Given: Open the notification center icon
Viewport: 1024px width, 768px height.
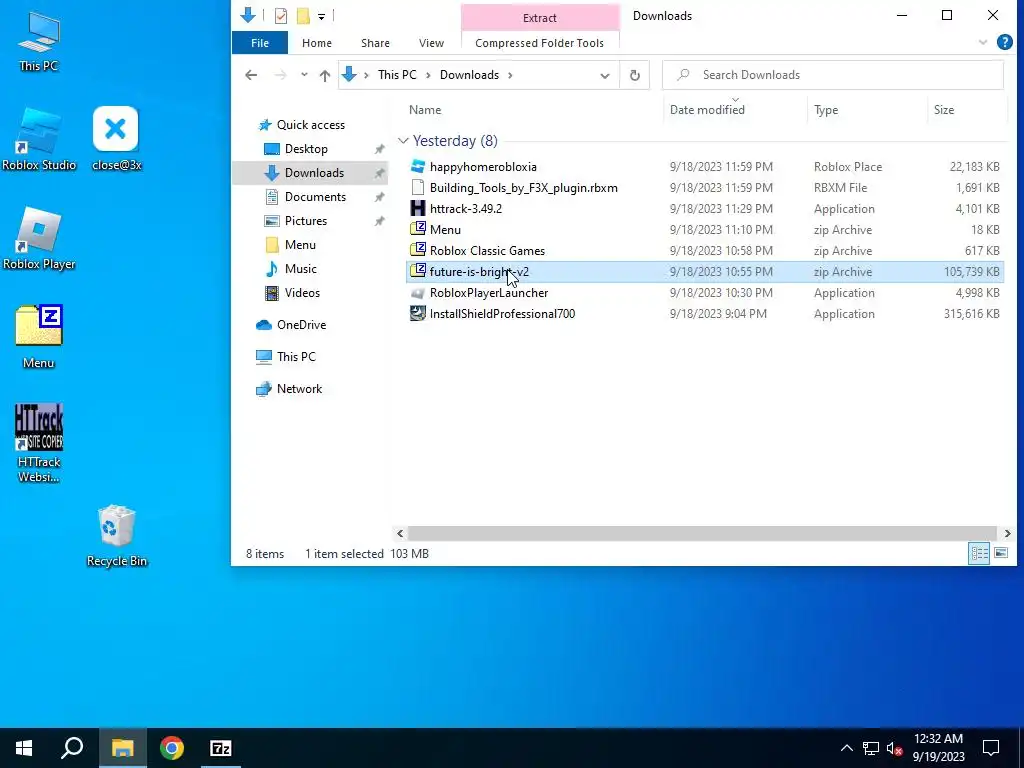Looking at the screenshot, I should pyautogui.click(x=991, y=748).
